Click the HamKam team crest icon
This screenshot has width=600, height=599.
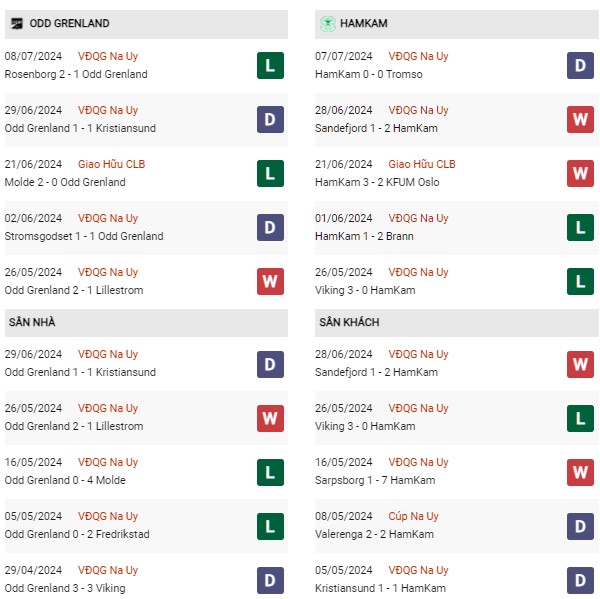point(326,23)
